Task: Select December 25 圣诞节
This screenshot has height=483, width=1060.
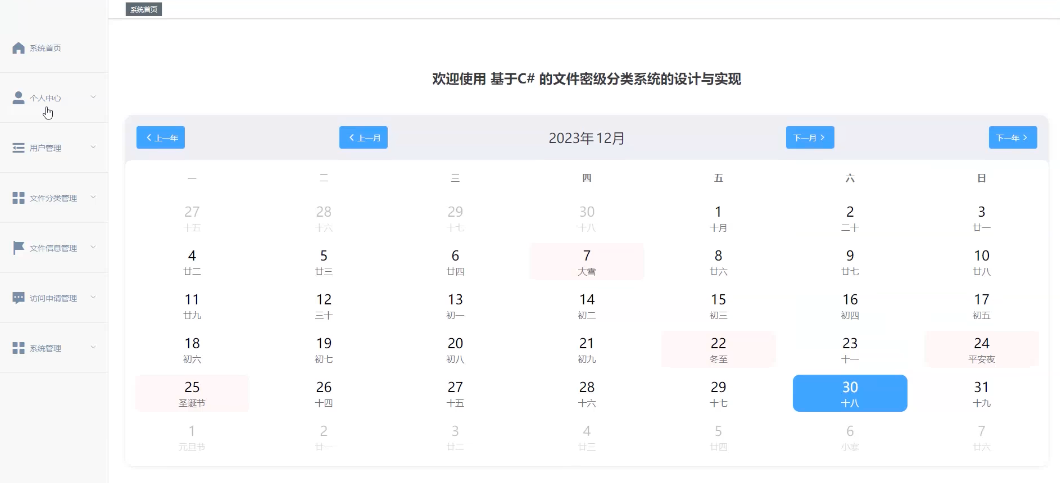Action: [192, 393]
